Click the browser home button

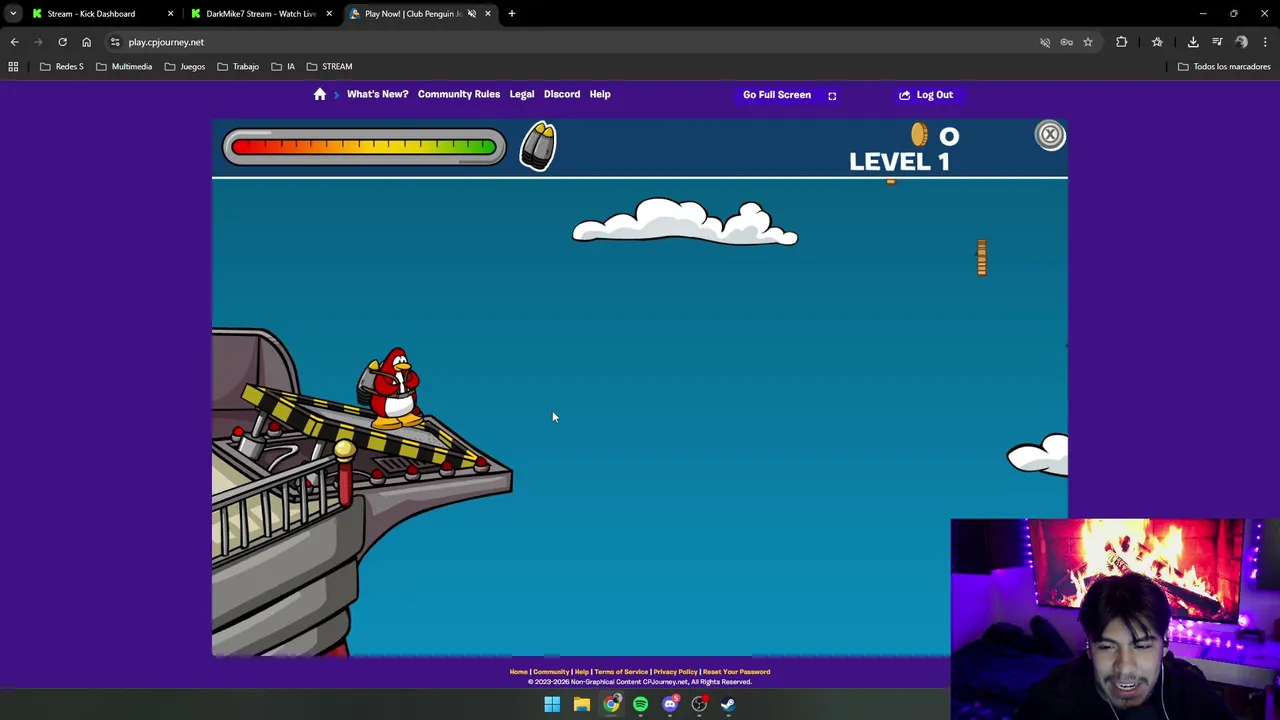[86, 42]
